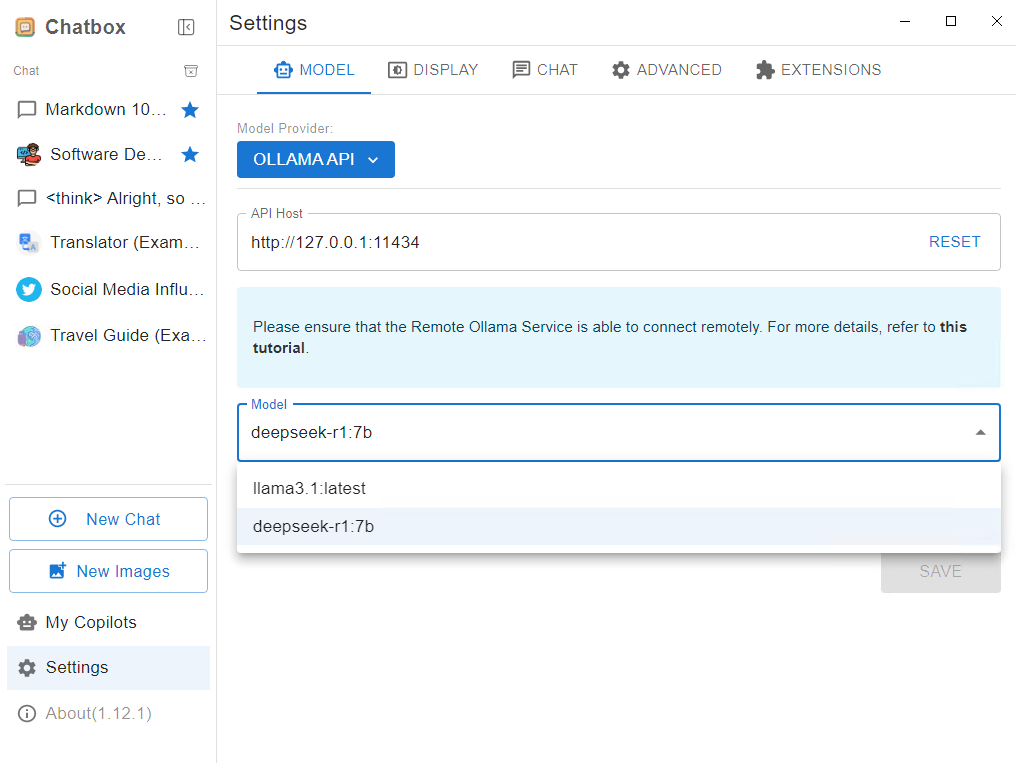Start a New Chat
The height and width of the screenshot is (763, 1016).
108,519
